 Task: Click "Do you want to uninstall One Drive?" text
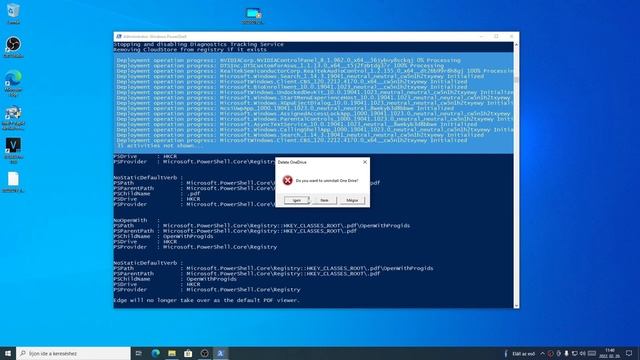[327, 180]
